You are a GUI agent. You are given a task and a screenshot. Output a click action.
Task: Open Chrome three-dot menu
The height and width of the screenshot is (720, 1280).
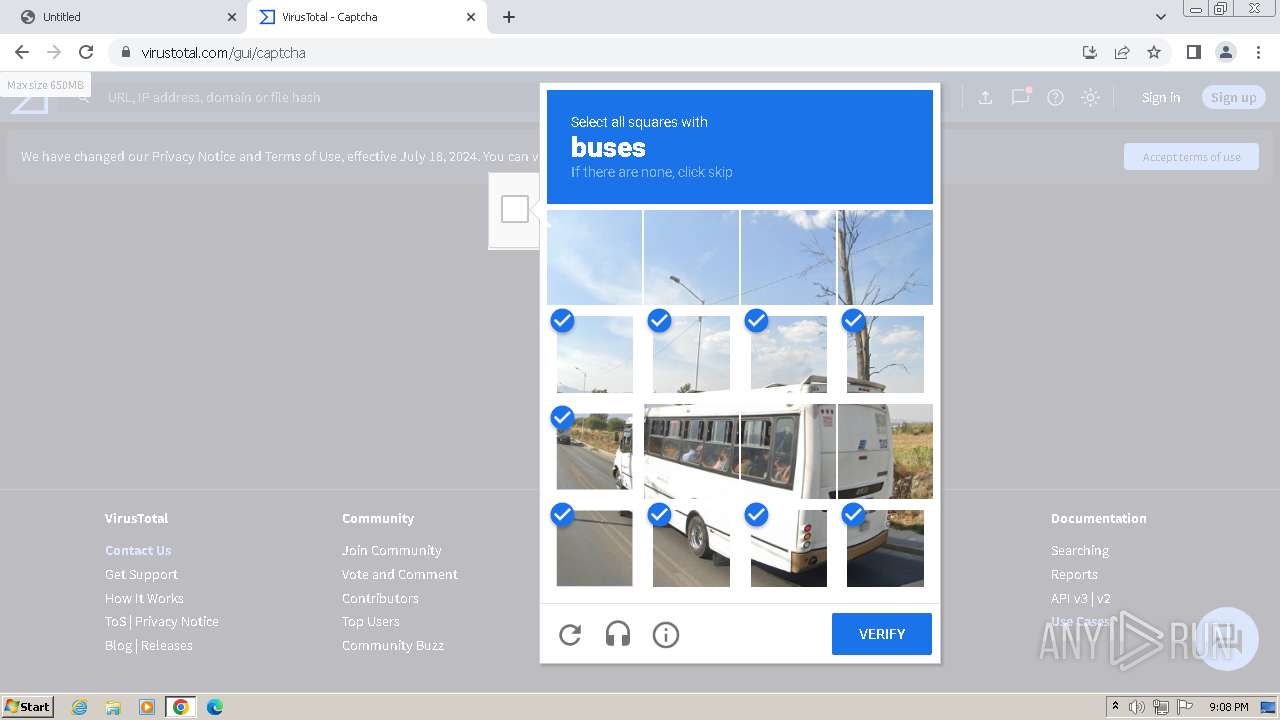click(1258, 52)
